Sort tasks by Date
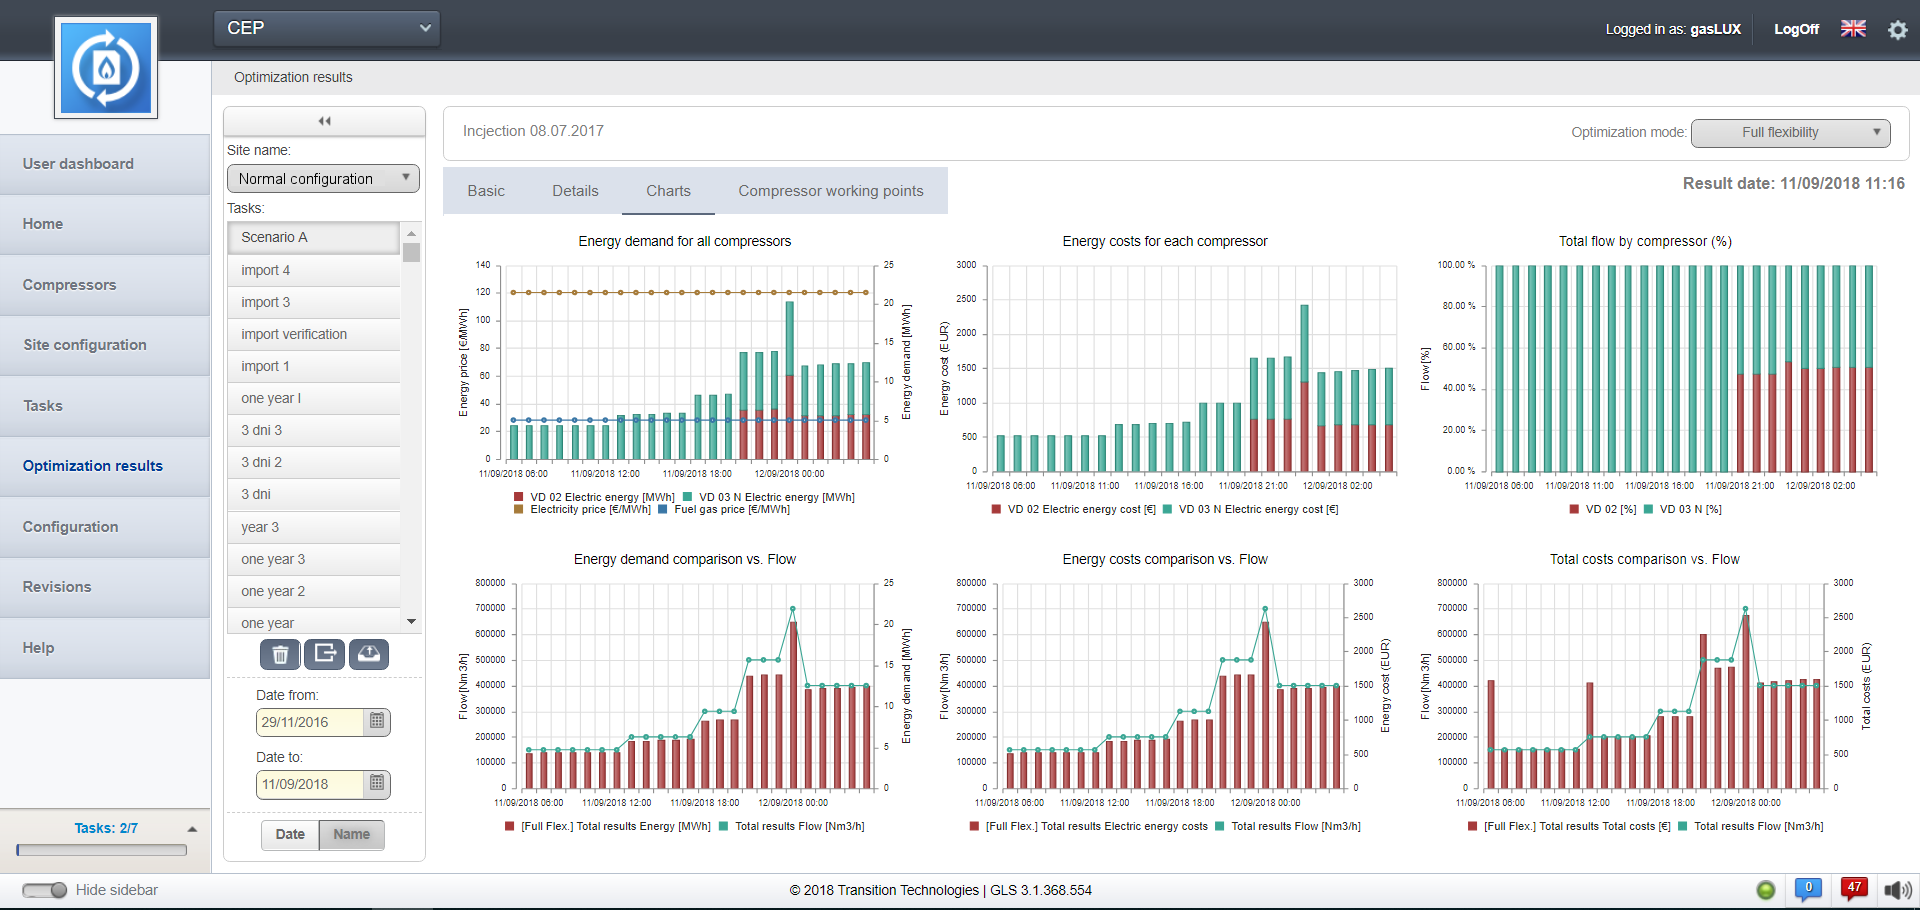The image size is (1920, 910). [290, 834]
